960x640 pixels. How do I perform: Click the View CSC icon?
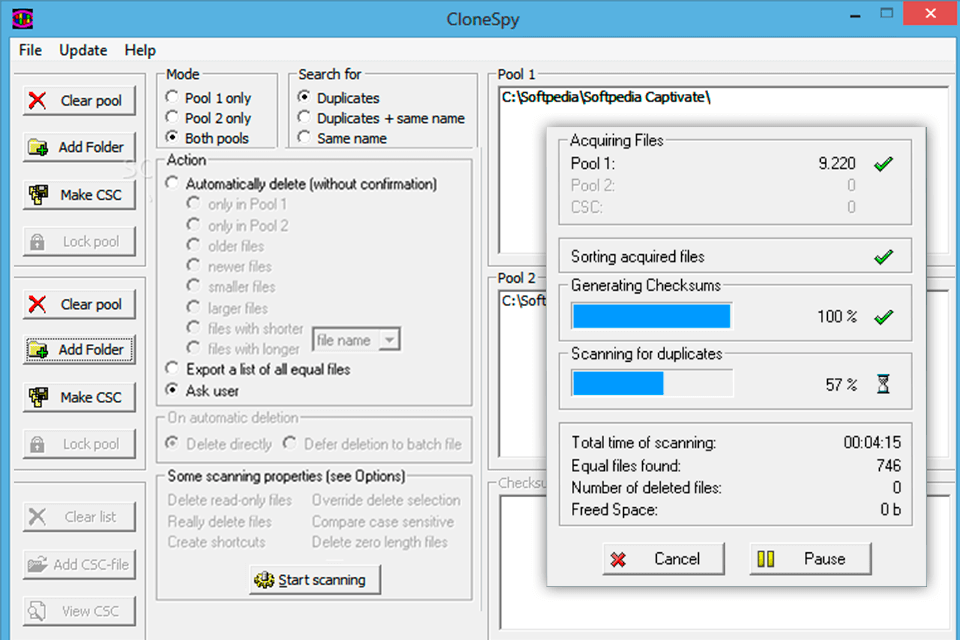(34, 611)
